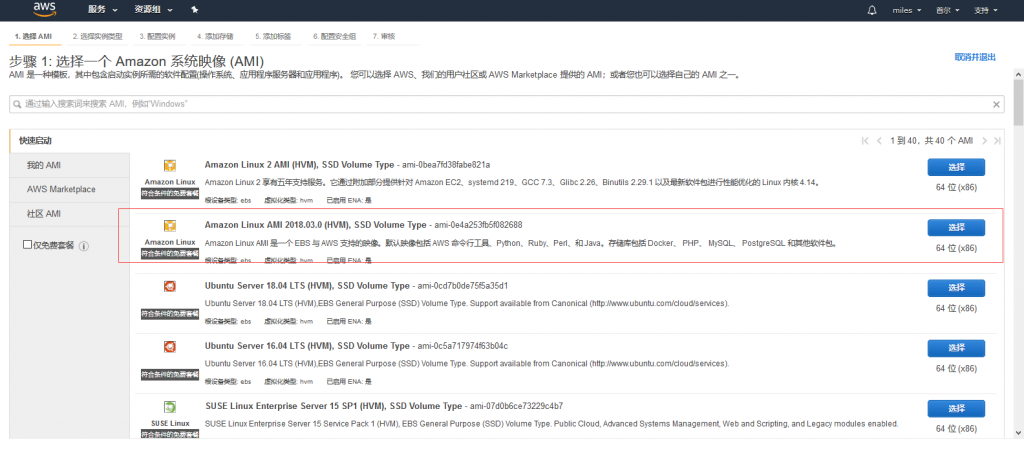Clear the AMI search field with X

coord(997,104)
